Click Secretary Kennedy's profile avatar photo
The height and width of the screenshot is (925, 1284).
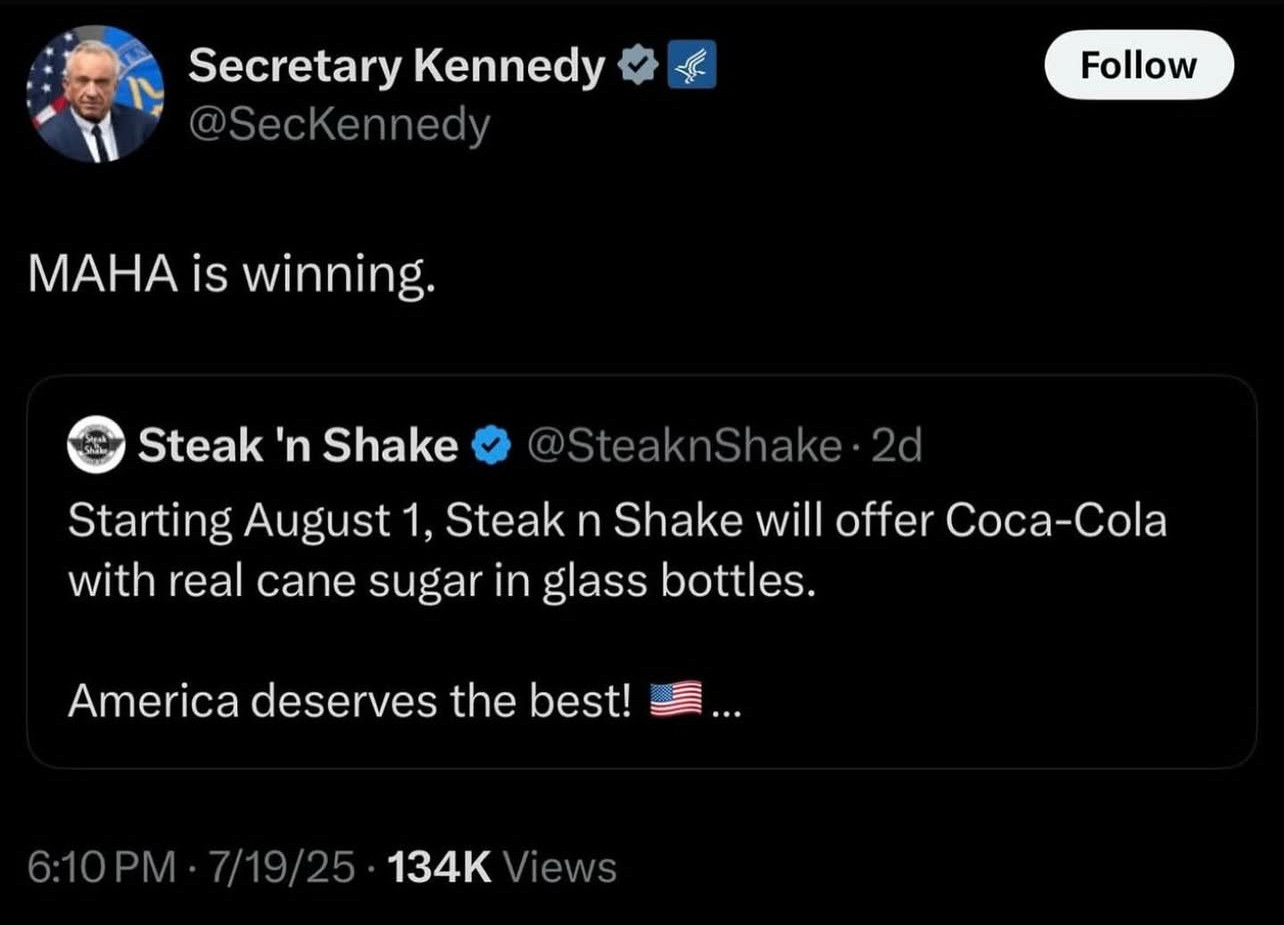pyautogui.click(x=95, y=94)
